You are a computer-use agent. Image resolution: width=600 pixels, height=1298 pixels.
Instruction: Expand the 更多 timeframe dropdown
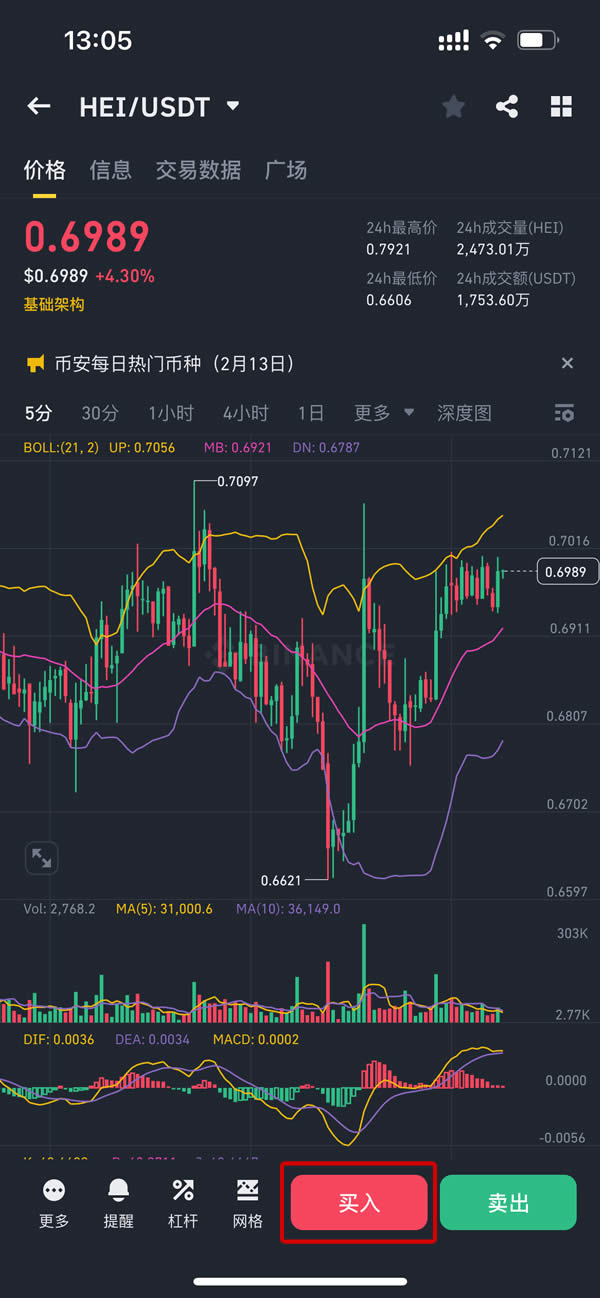[384, 413]
